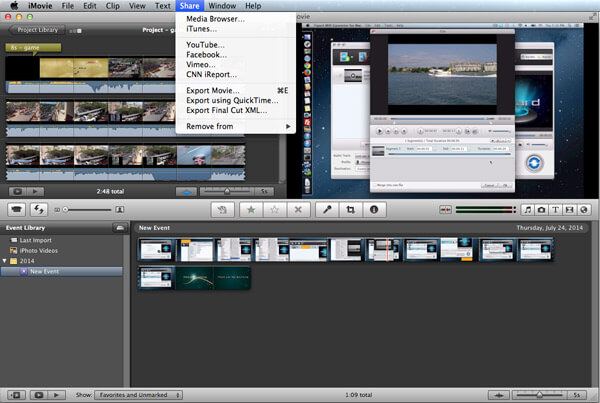Open the inspector info button
The image size is (600, 403).
point(374,209)
